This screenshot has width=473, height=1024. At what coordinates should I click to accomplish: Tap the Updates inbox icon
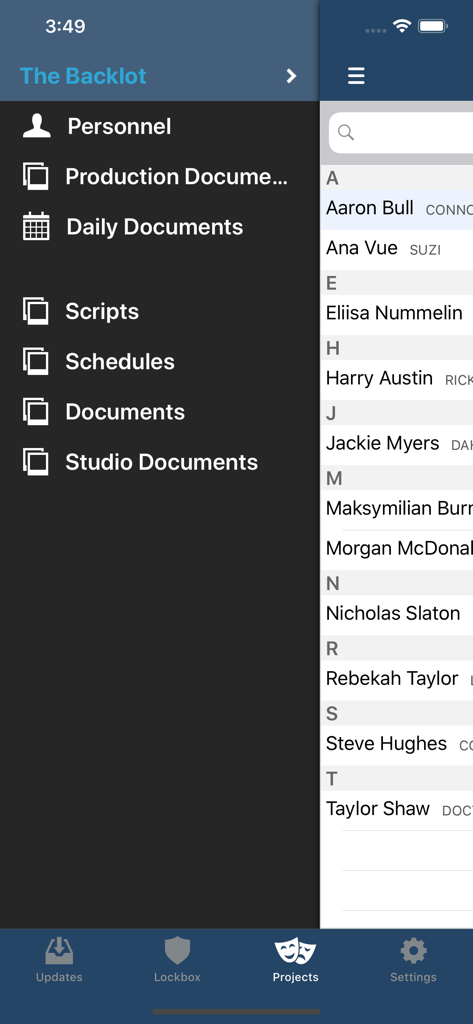tap(59, 951)
